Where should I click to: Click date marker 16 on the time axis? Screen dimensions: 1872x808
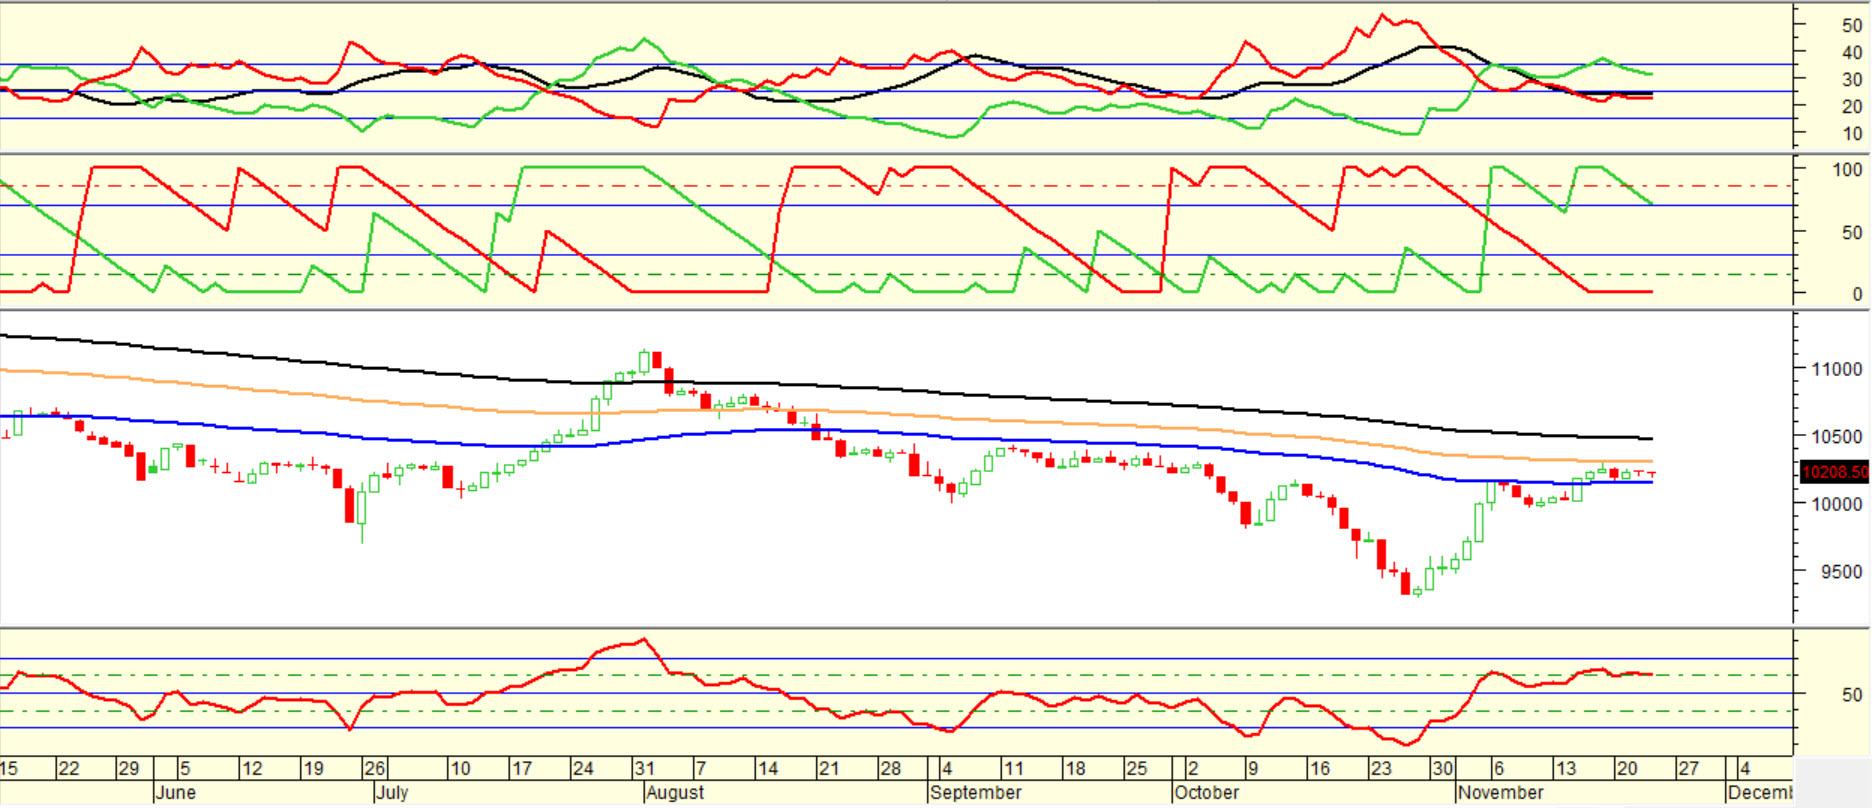point(1320,769)
